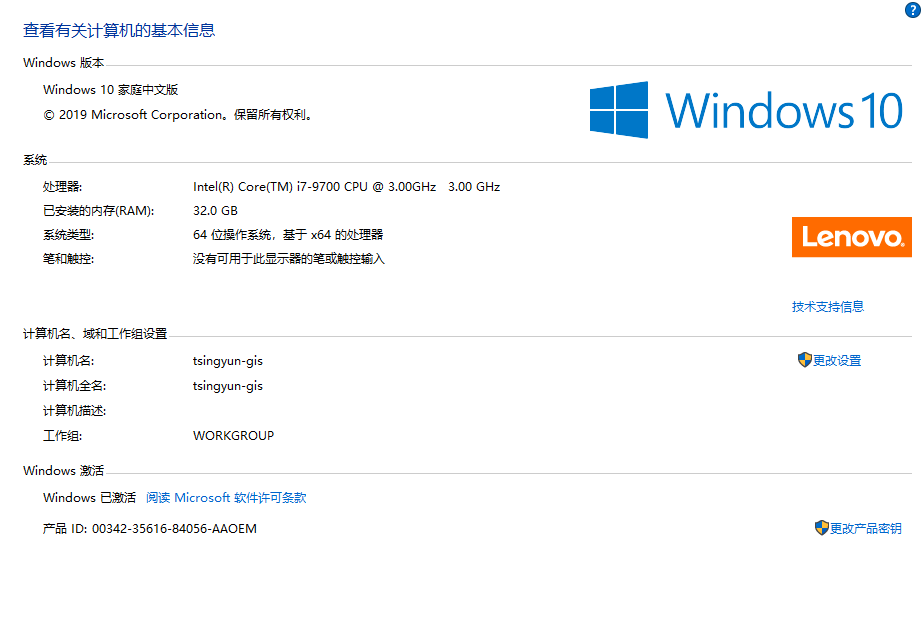
Task: Click the 系统 section header
Action: pos(35,160)
